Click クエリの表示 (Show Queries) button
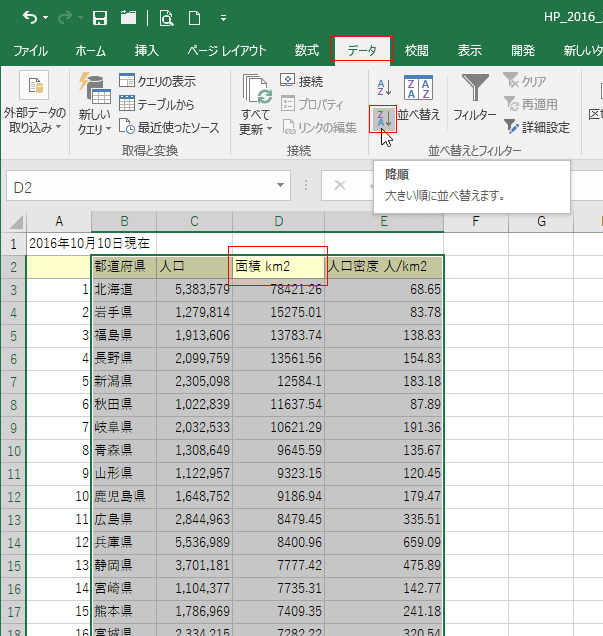 pos(157,81)
